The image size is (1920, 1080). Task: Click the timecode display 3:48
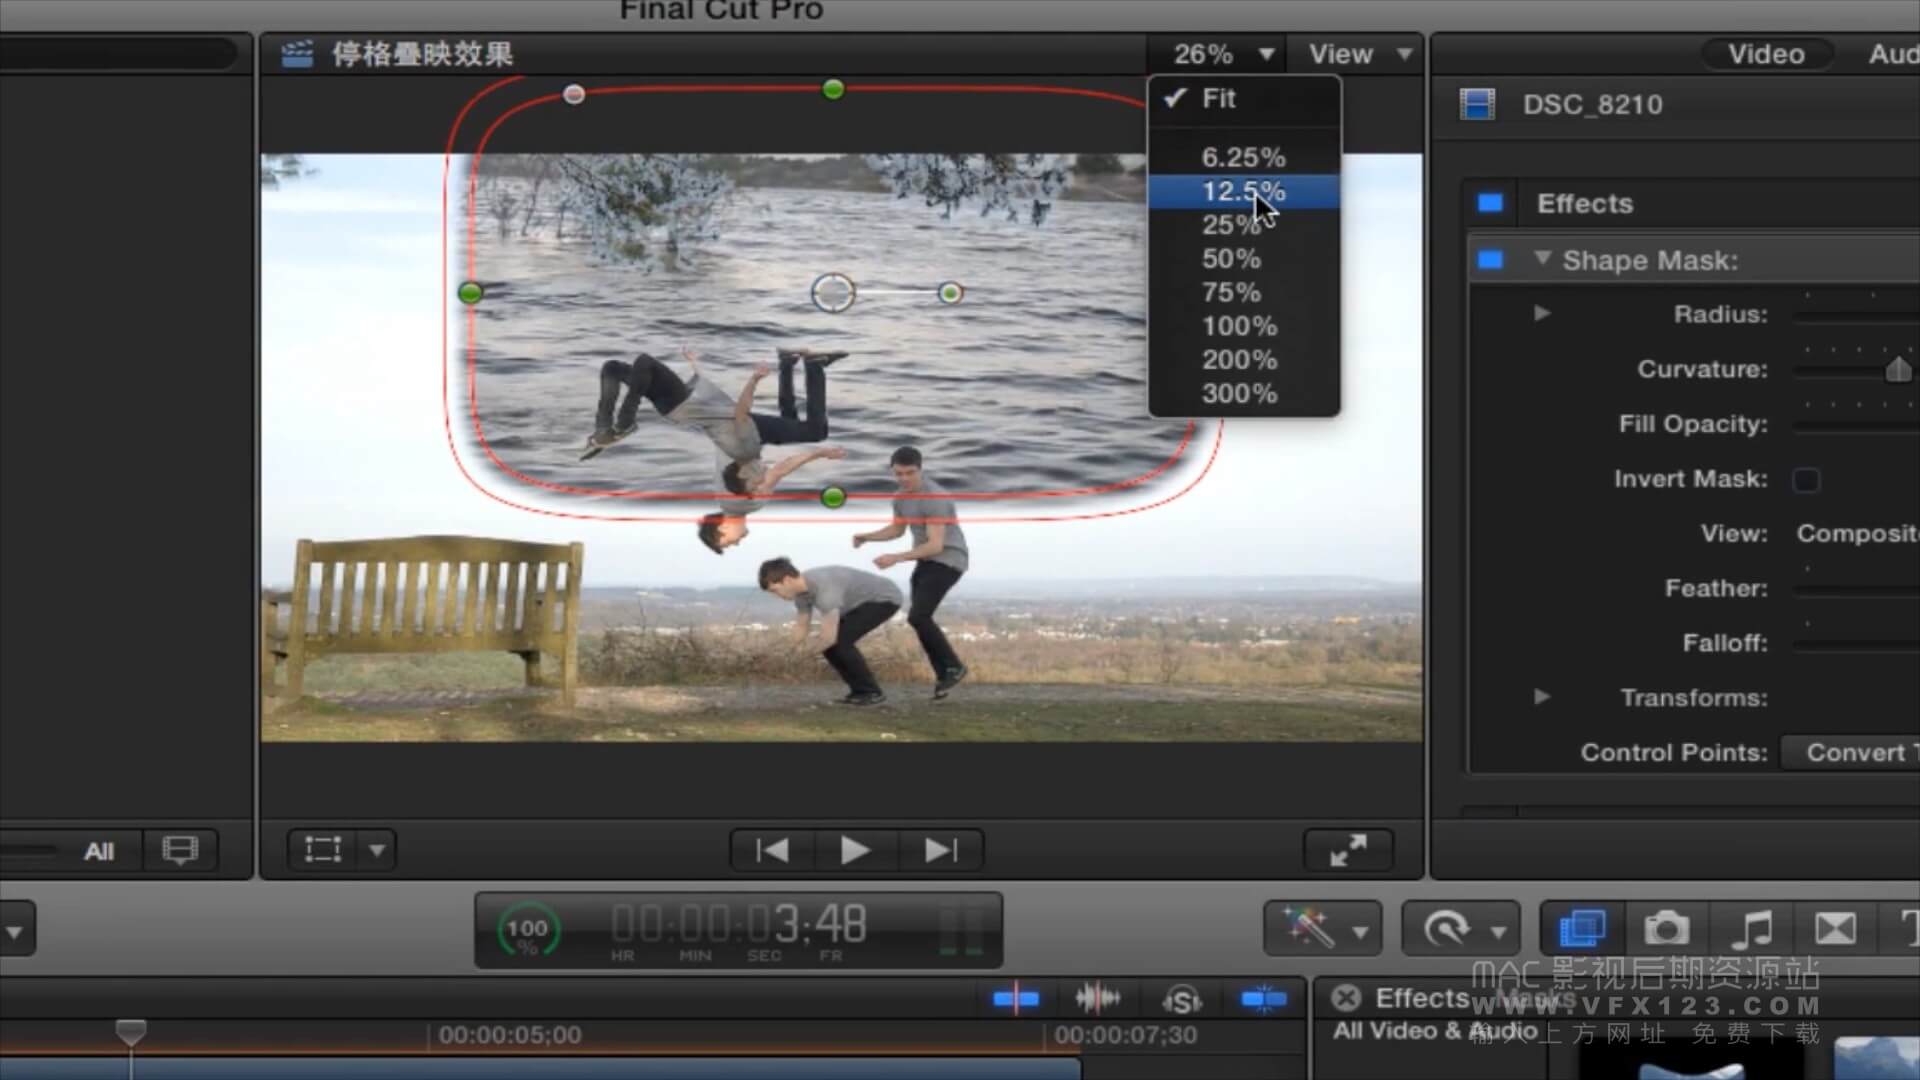[739, 925]
